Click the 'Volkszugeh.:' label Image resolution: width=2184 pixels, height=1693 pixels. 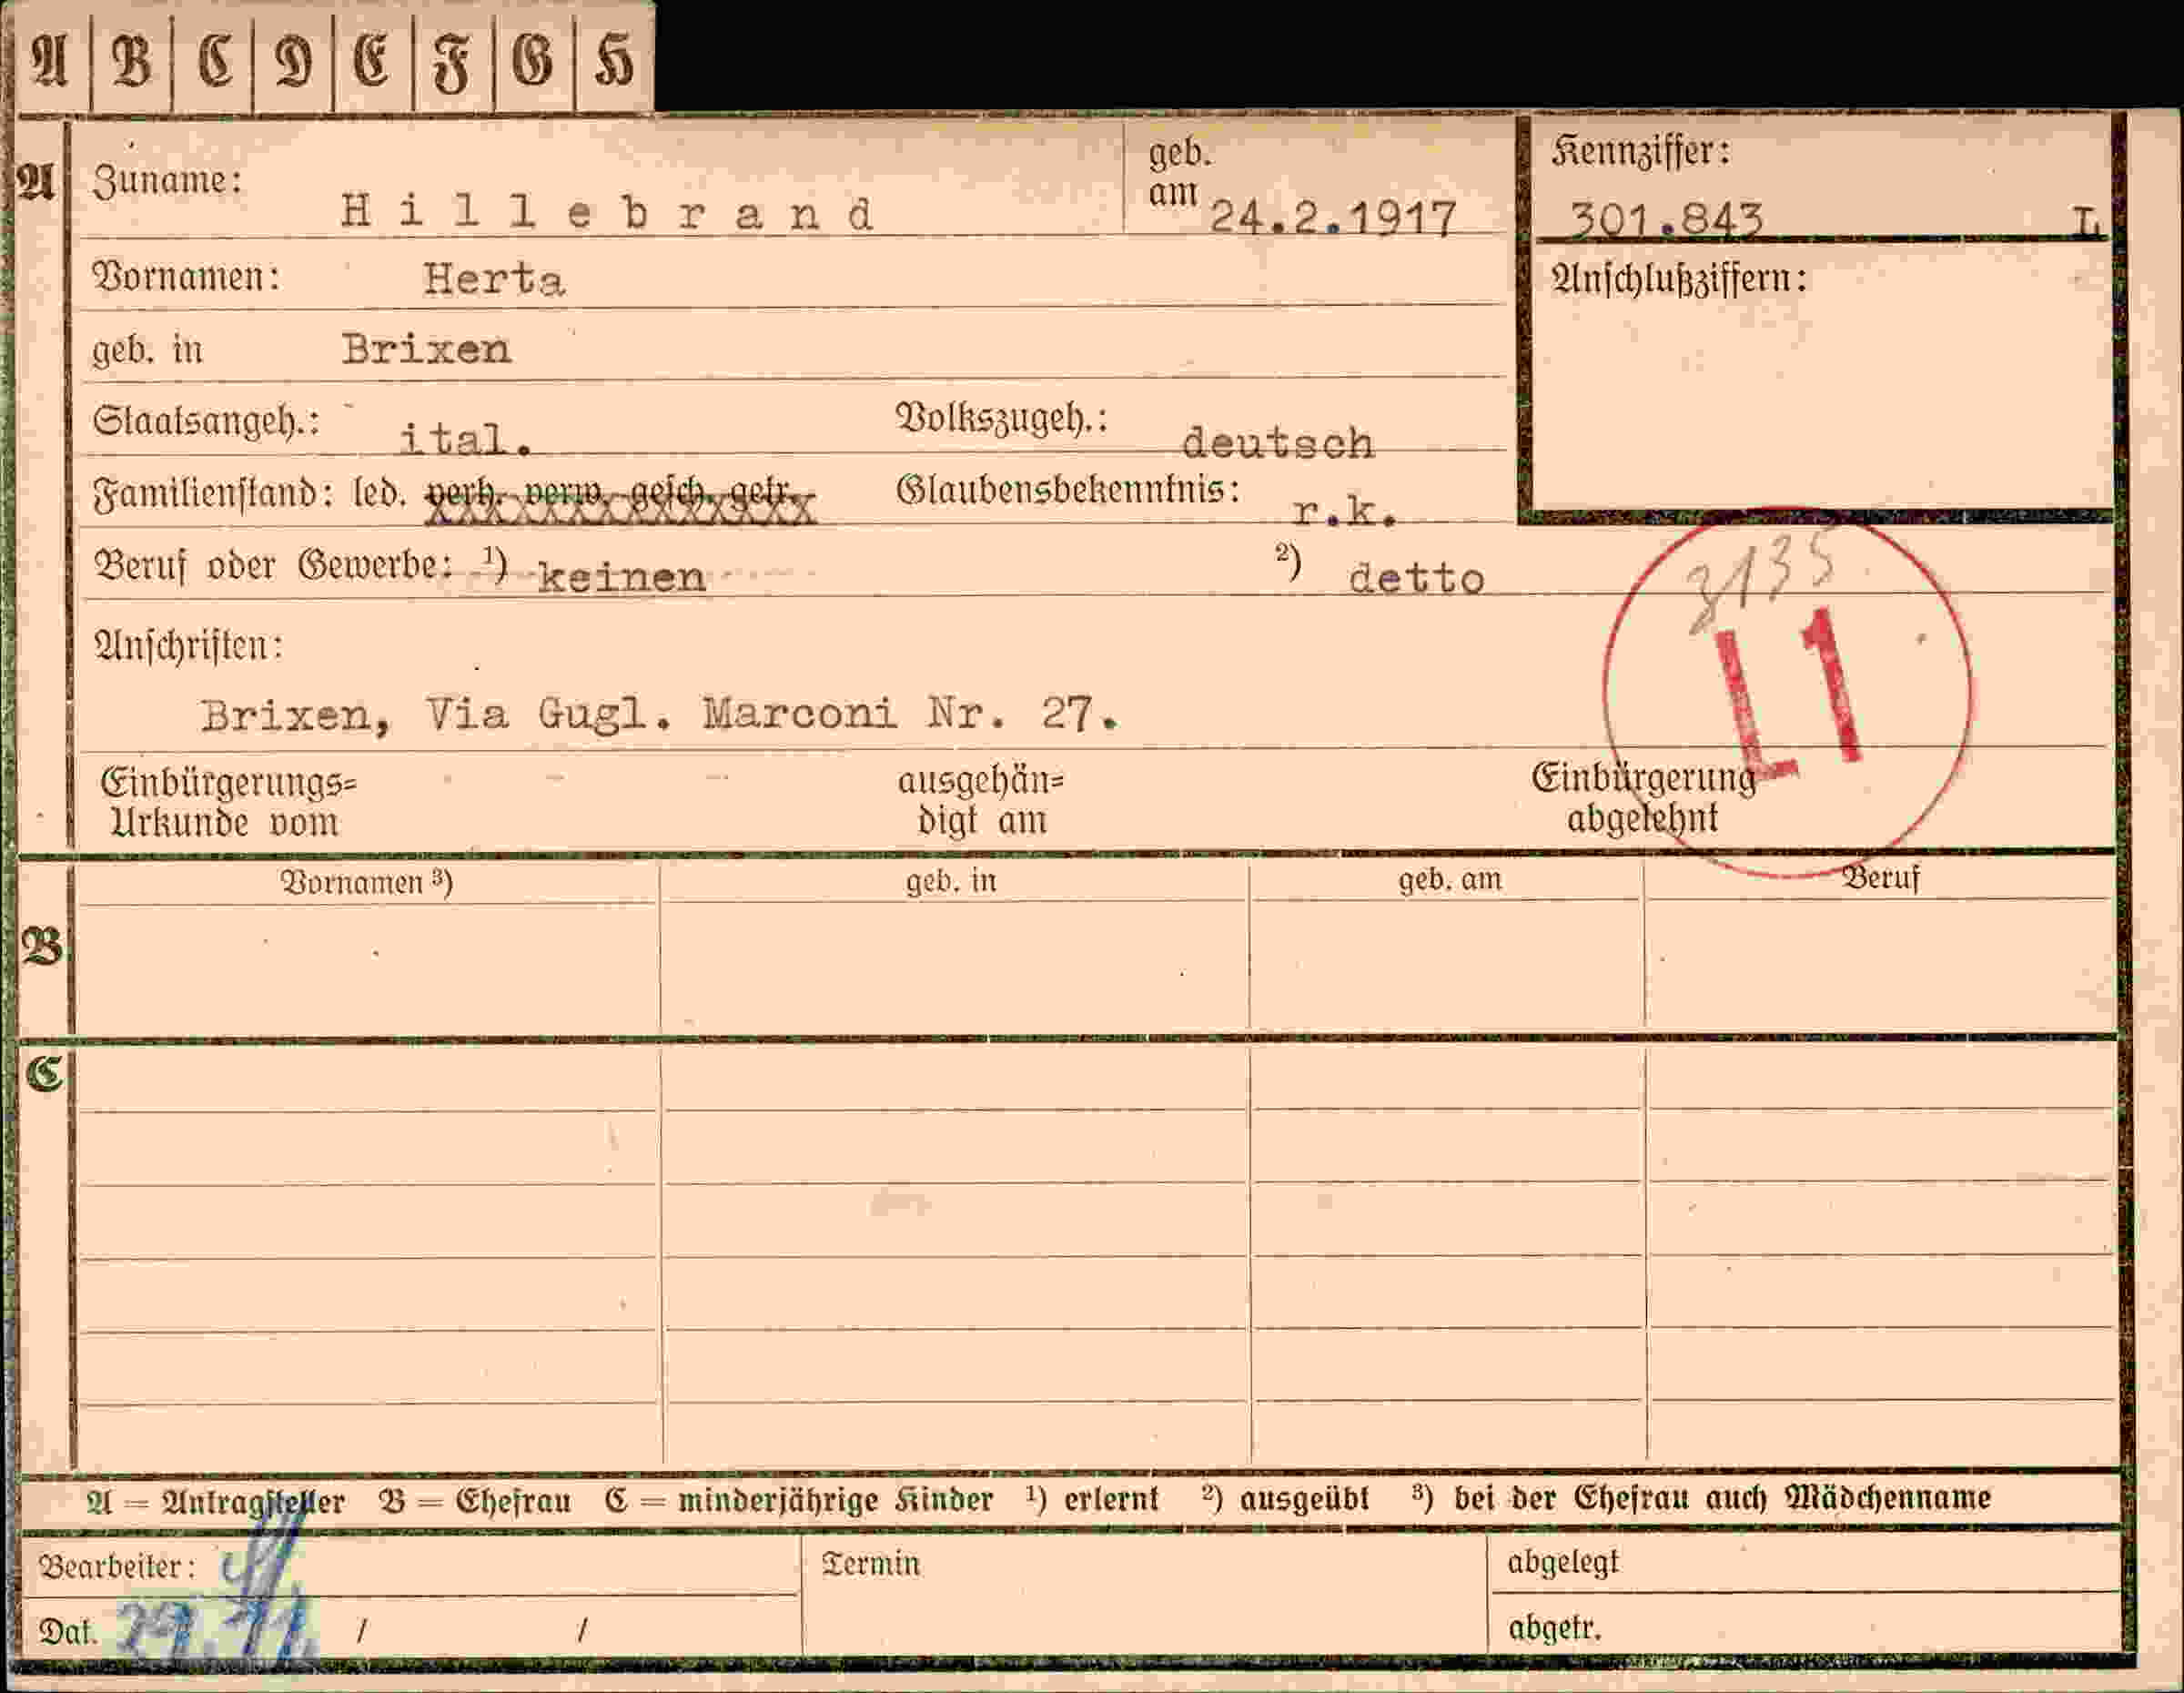coord(1002,418)
